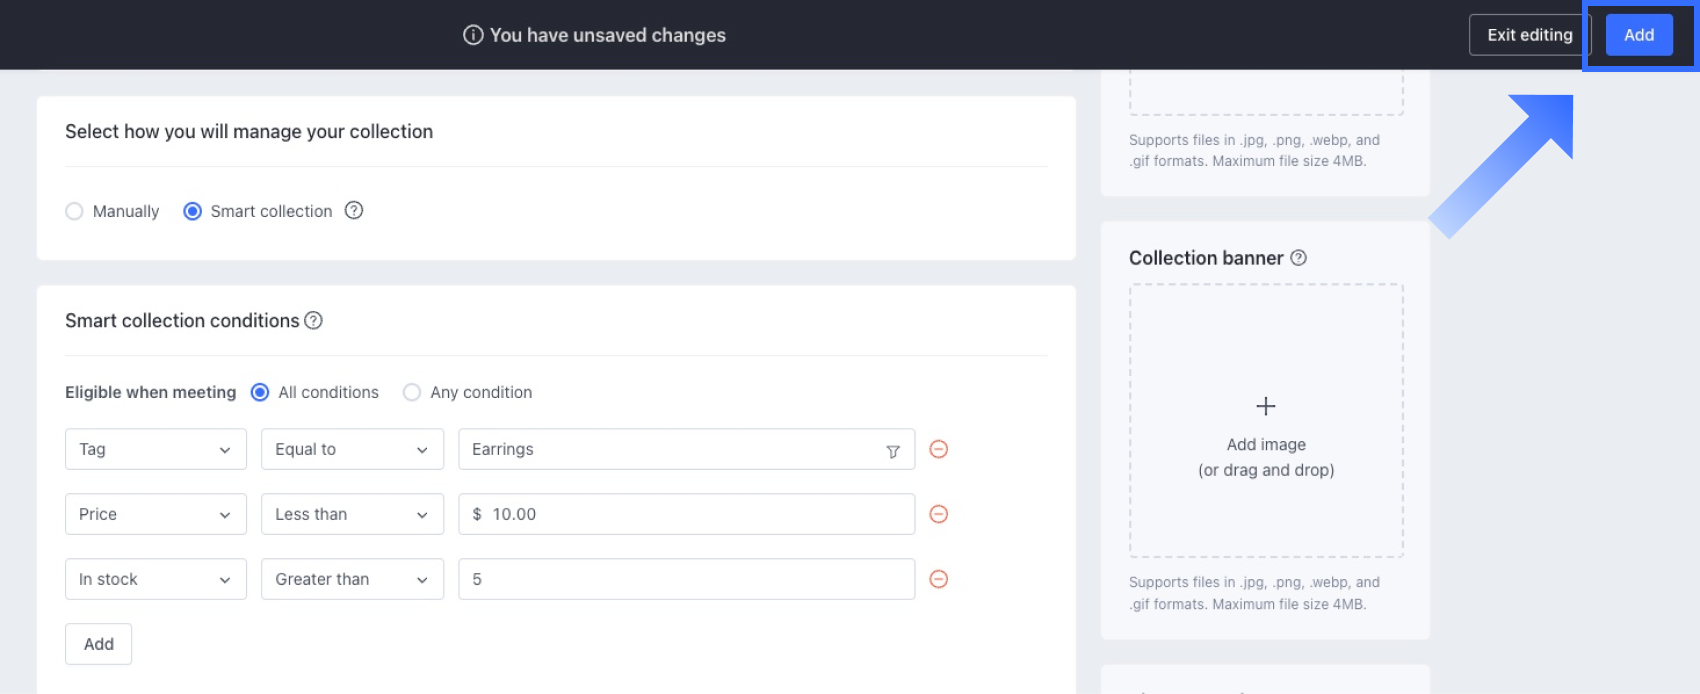Open Smart collection conditions help icon

pyautogui.click(x=313, y=321)
